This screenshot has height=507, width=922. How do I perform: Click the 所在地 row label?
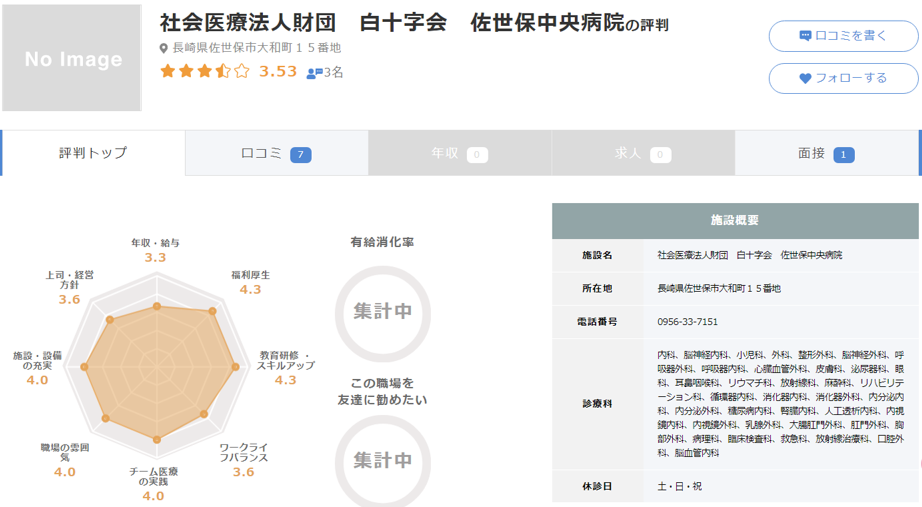tap(597, 288)
